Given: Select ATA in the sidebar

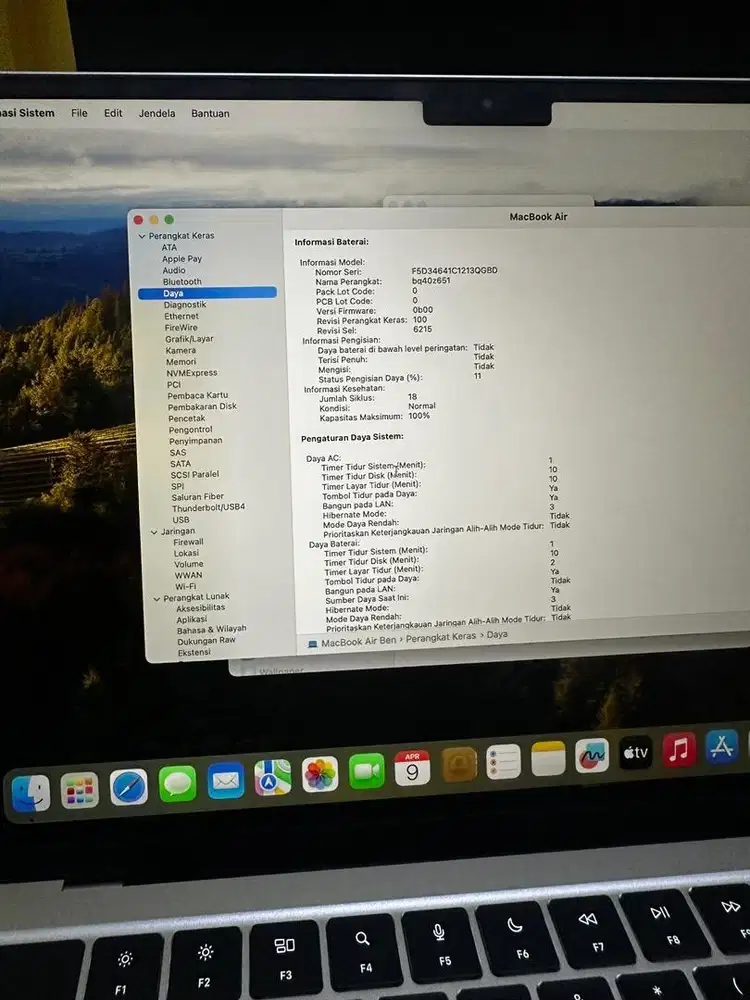Looking at the screenshot, I should (x=169, y=247).
